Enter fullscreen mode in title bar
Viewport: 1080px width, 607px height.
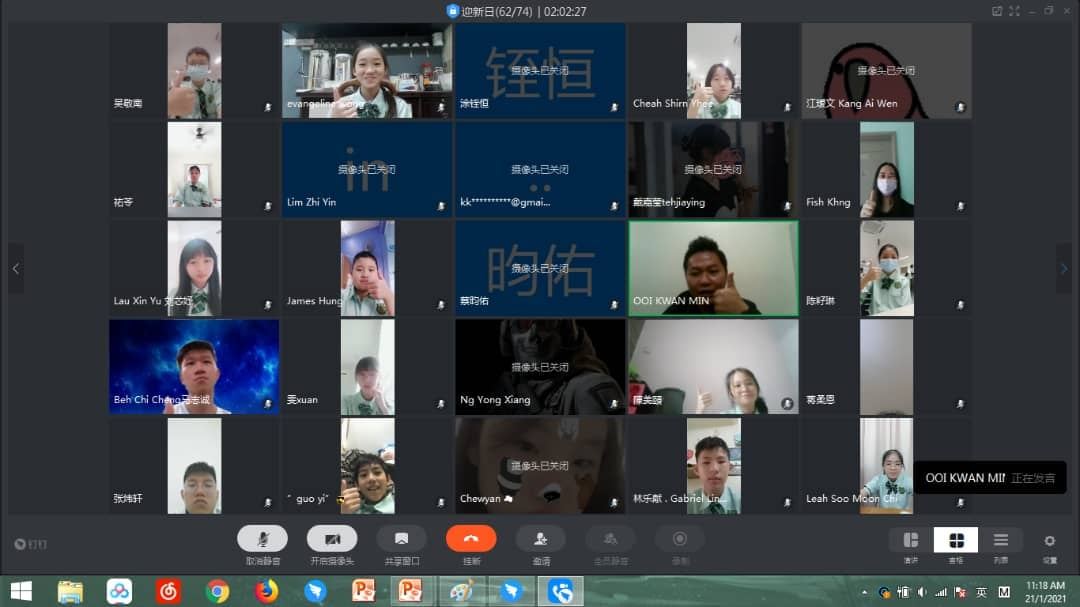pos(1014,11)
